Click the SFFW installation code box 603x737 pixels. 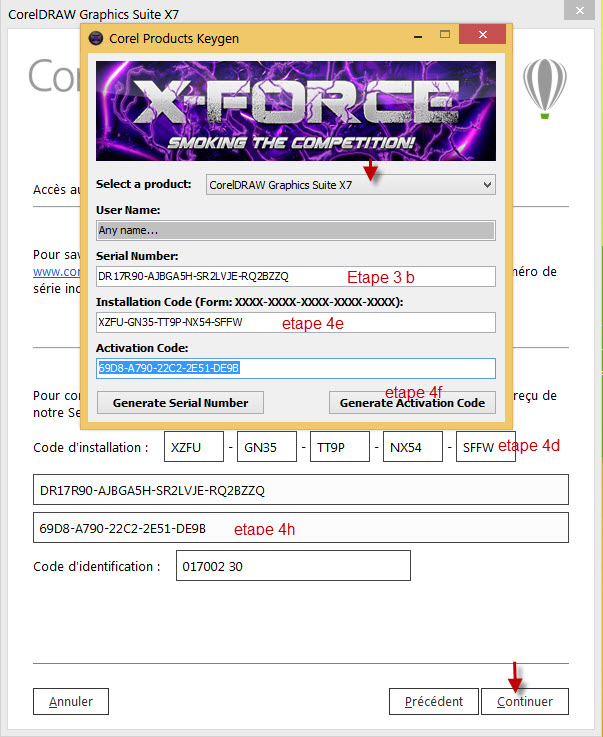pyautogui.click(x=476, y=447)
